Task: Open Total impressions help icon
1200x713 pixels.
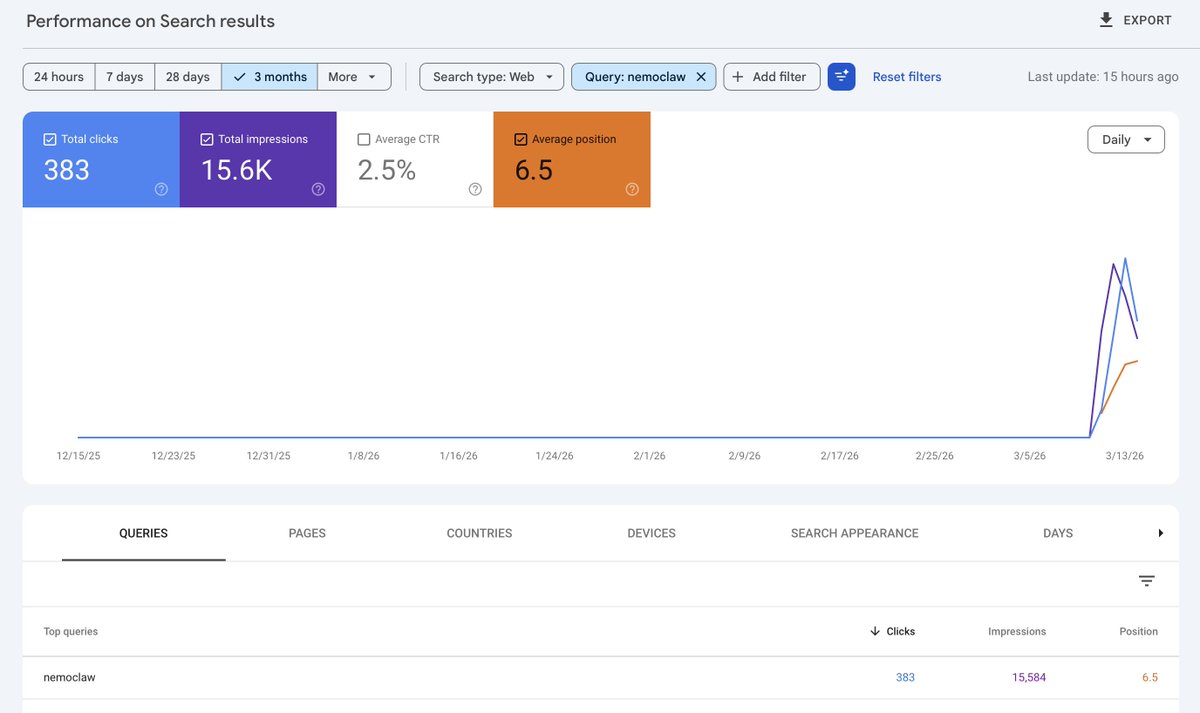Action: (318, 189)
